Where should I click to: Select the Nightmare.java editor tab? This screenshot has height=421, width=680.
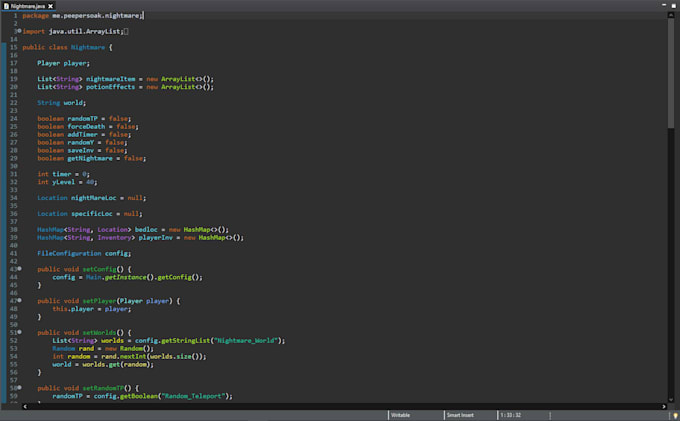[28, 6]
